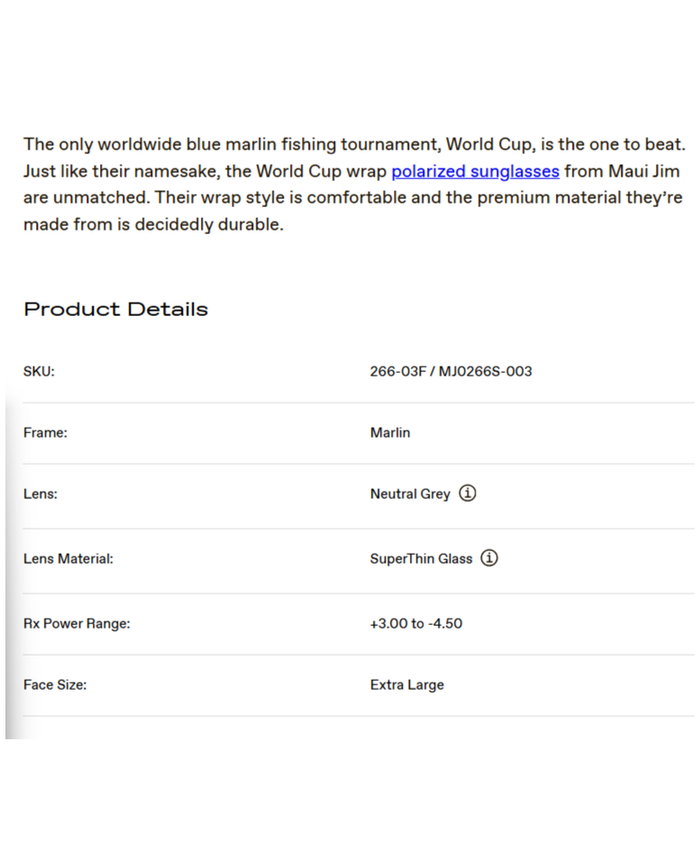The height and width of the screenshot is (850, 700).
Task: Click the SuperThin Glass text
Action: [x=421, y=559]
